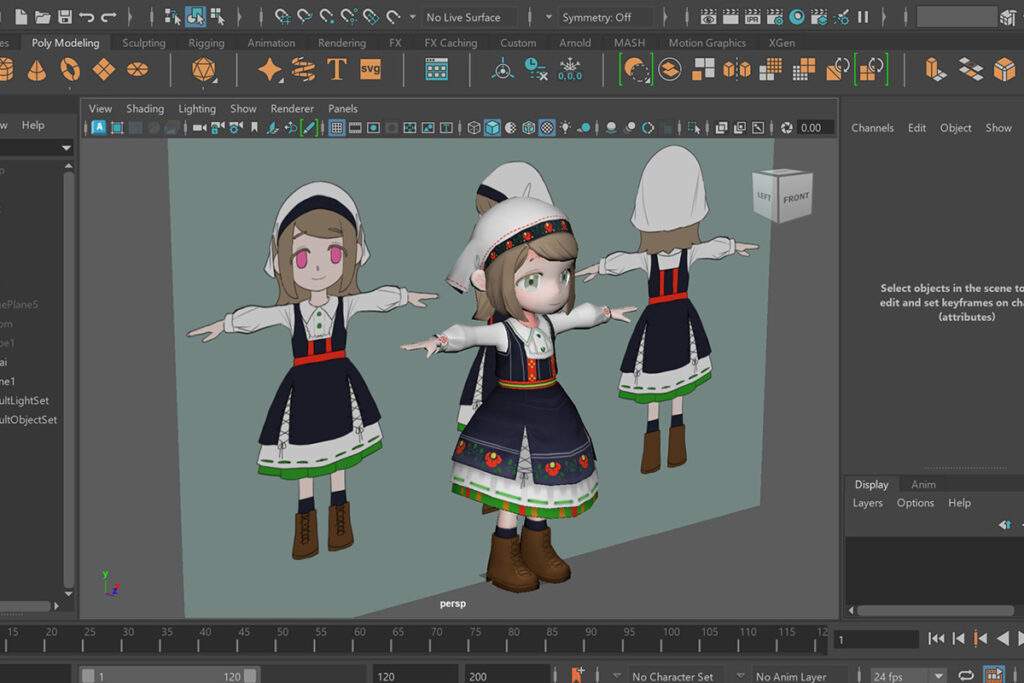Switch to the Sculpting shelf tab
The width and height of the screenshot is (1024, 683).
[144, 43]
